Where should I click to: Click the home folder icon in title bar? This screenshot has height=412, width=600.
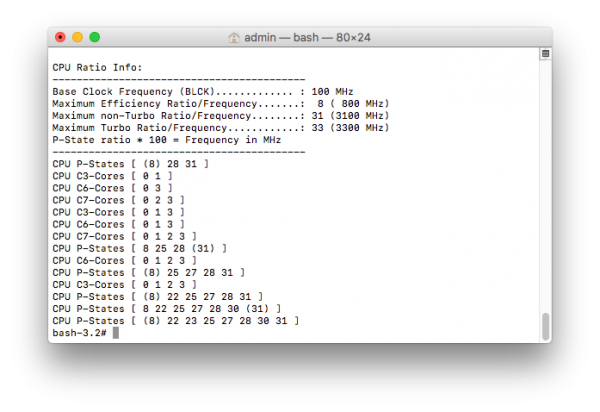coord(234,37)
